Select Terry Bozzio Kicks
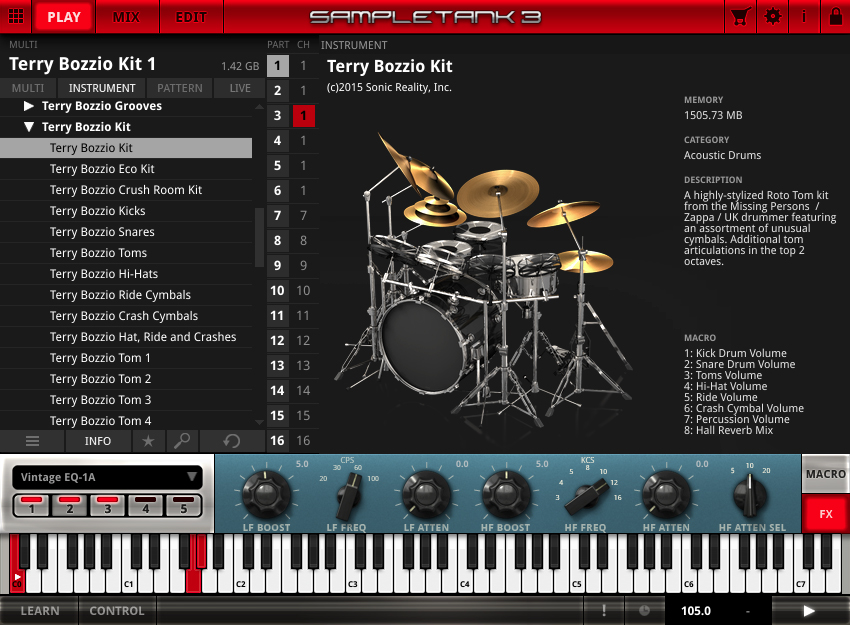The image size is (850, 625). click(126, 211)
